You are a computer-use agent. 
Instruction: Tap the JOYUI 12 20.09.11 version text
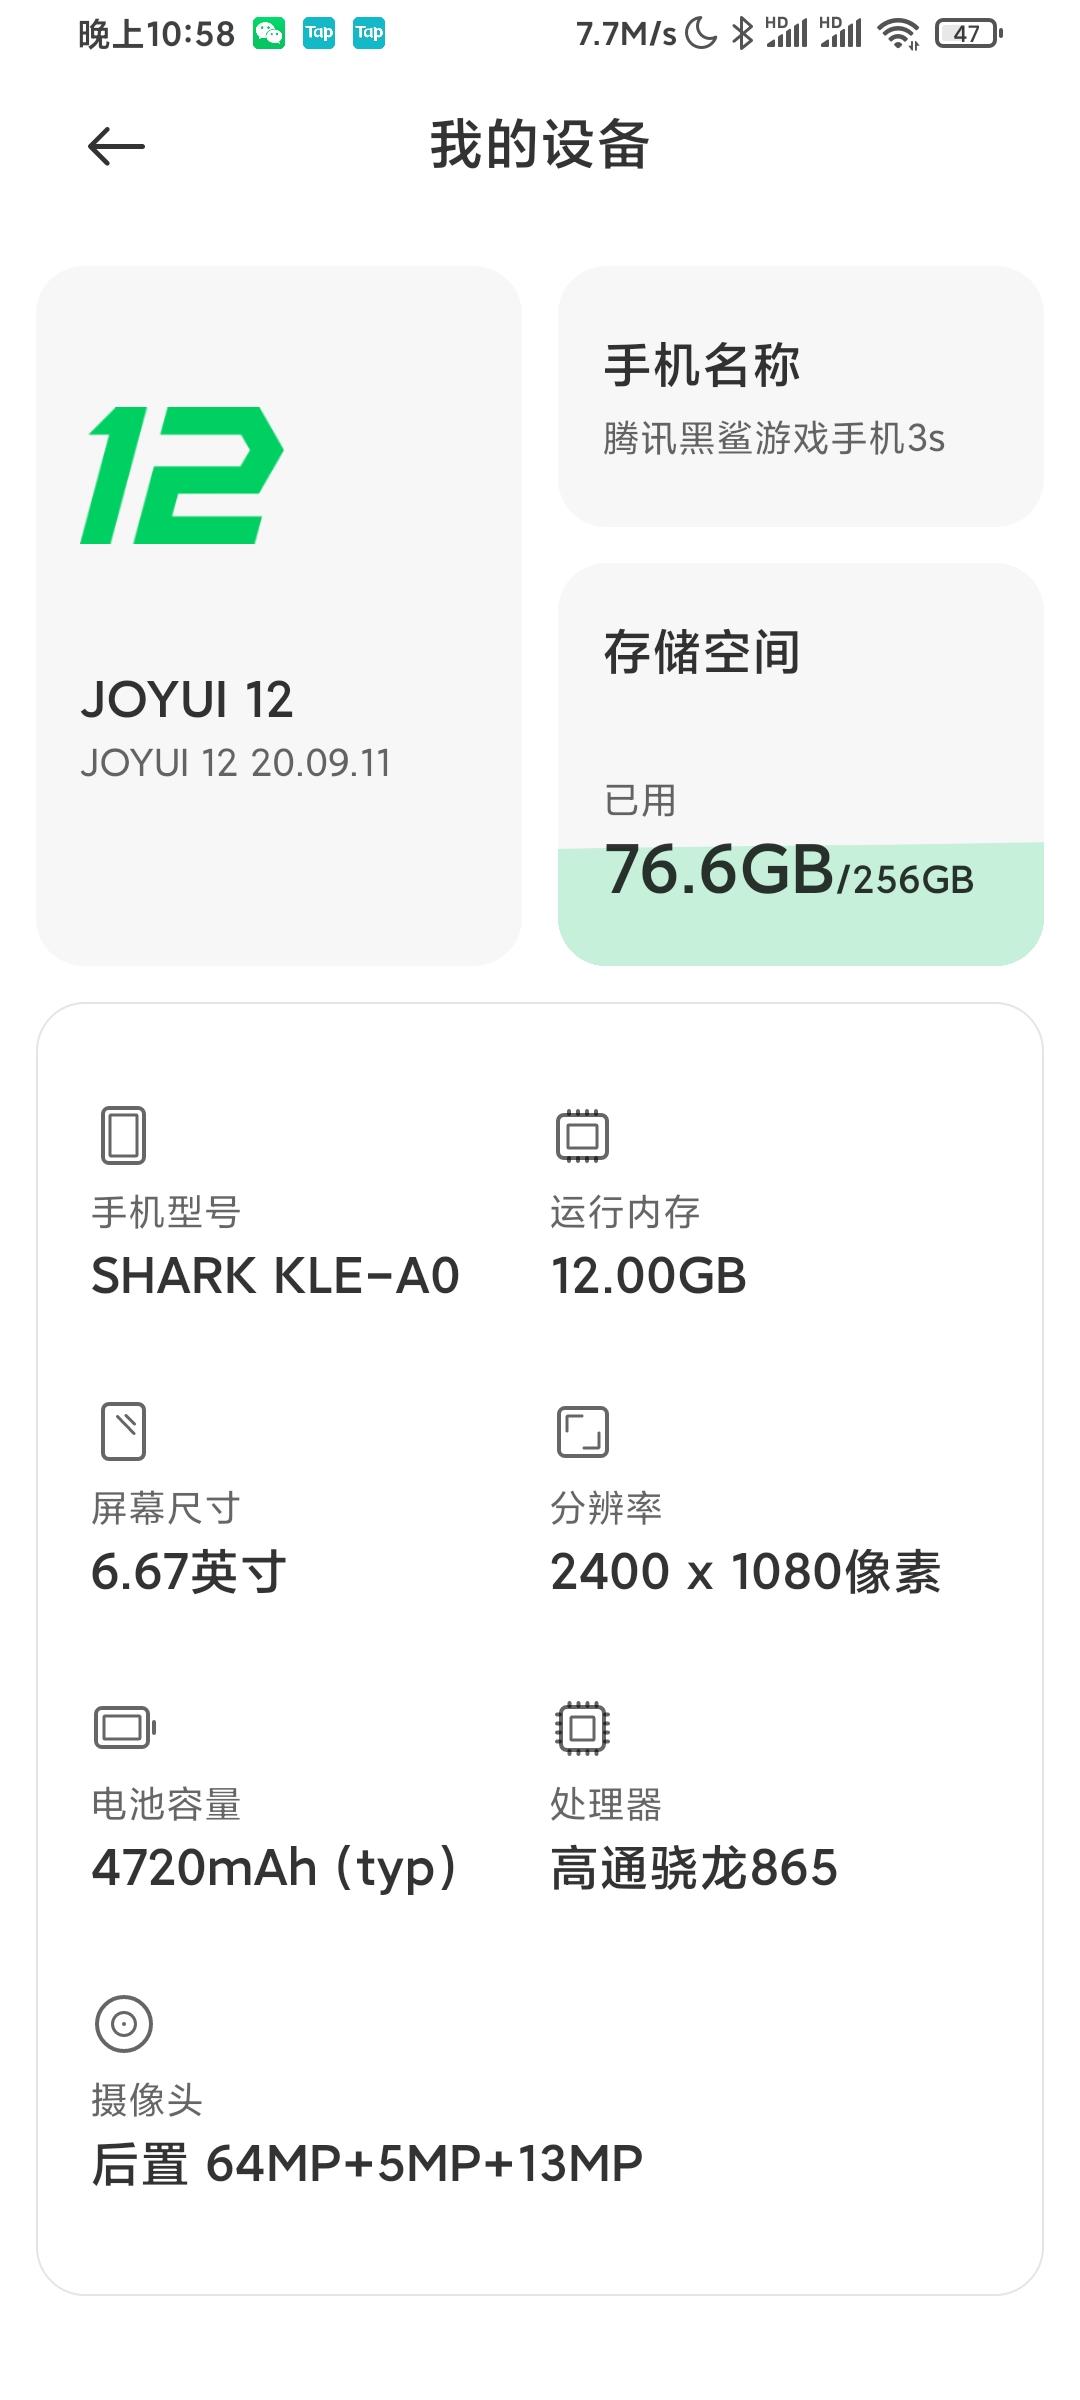pyautogui.click(x=235, y=763)
